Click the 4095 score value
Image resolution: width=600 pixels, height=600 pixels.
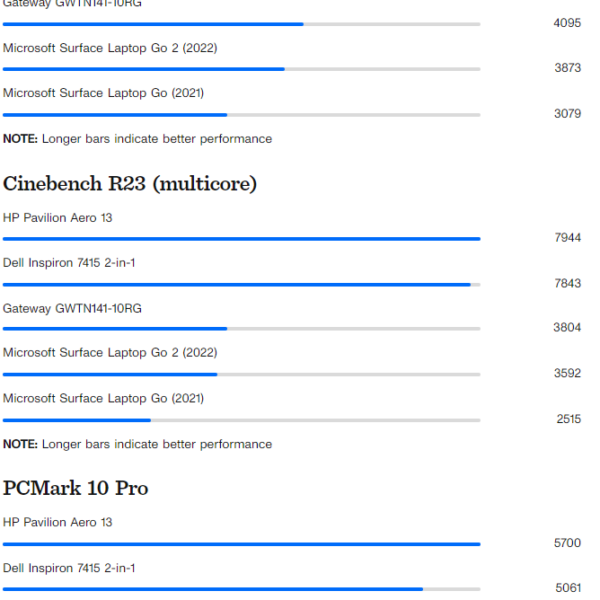pos(567,23)
